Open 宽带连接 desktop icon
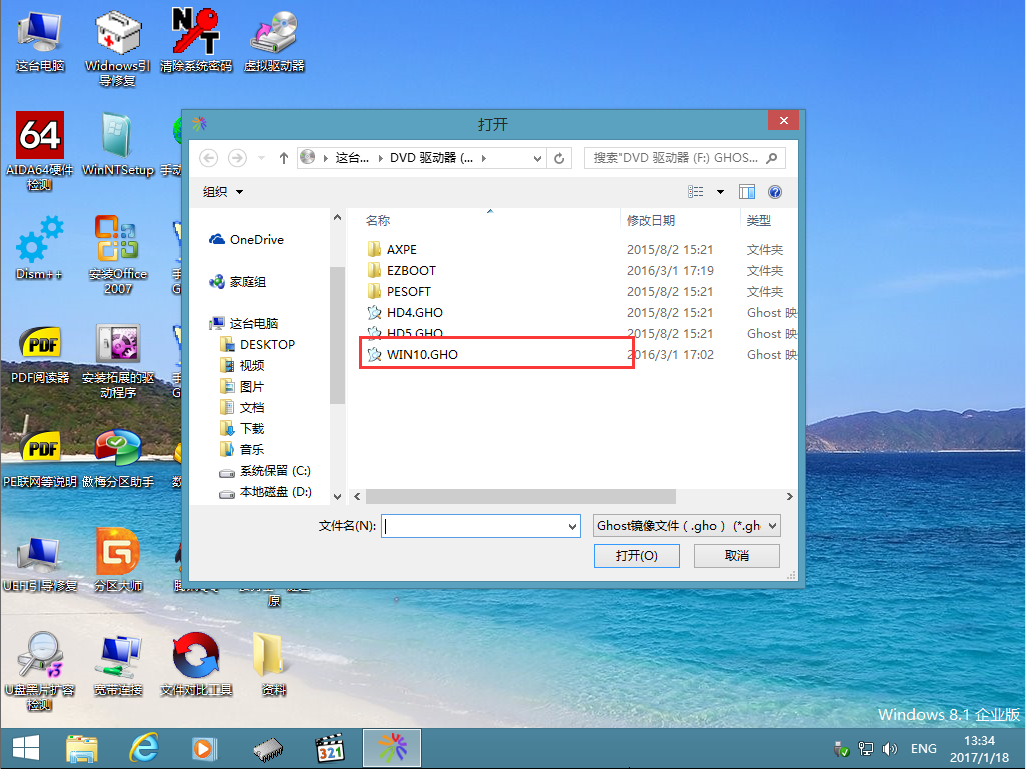 (118, 665)
